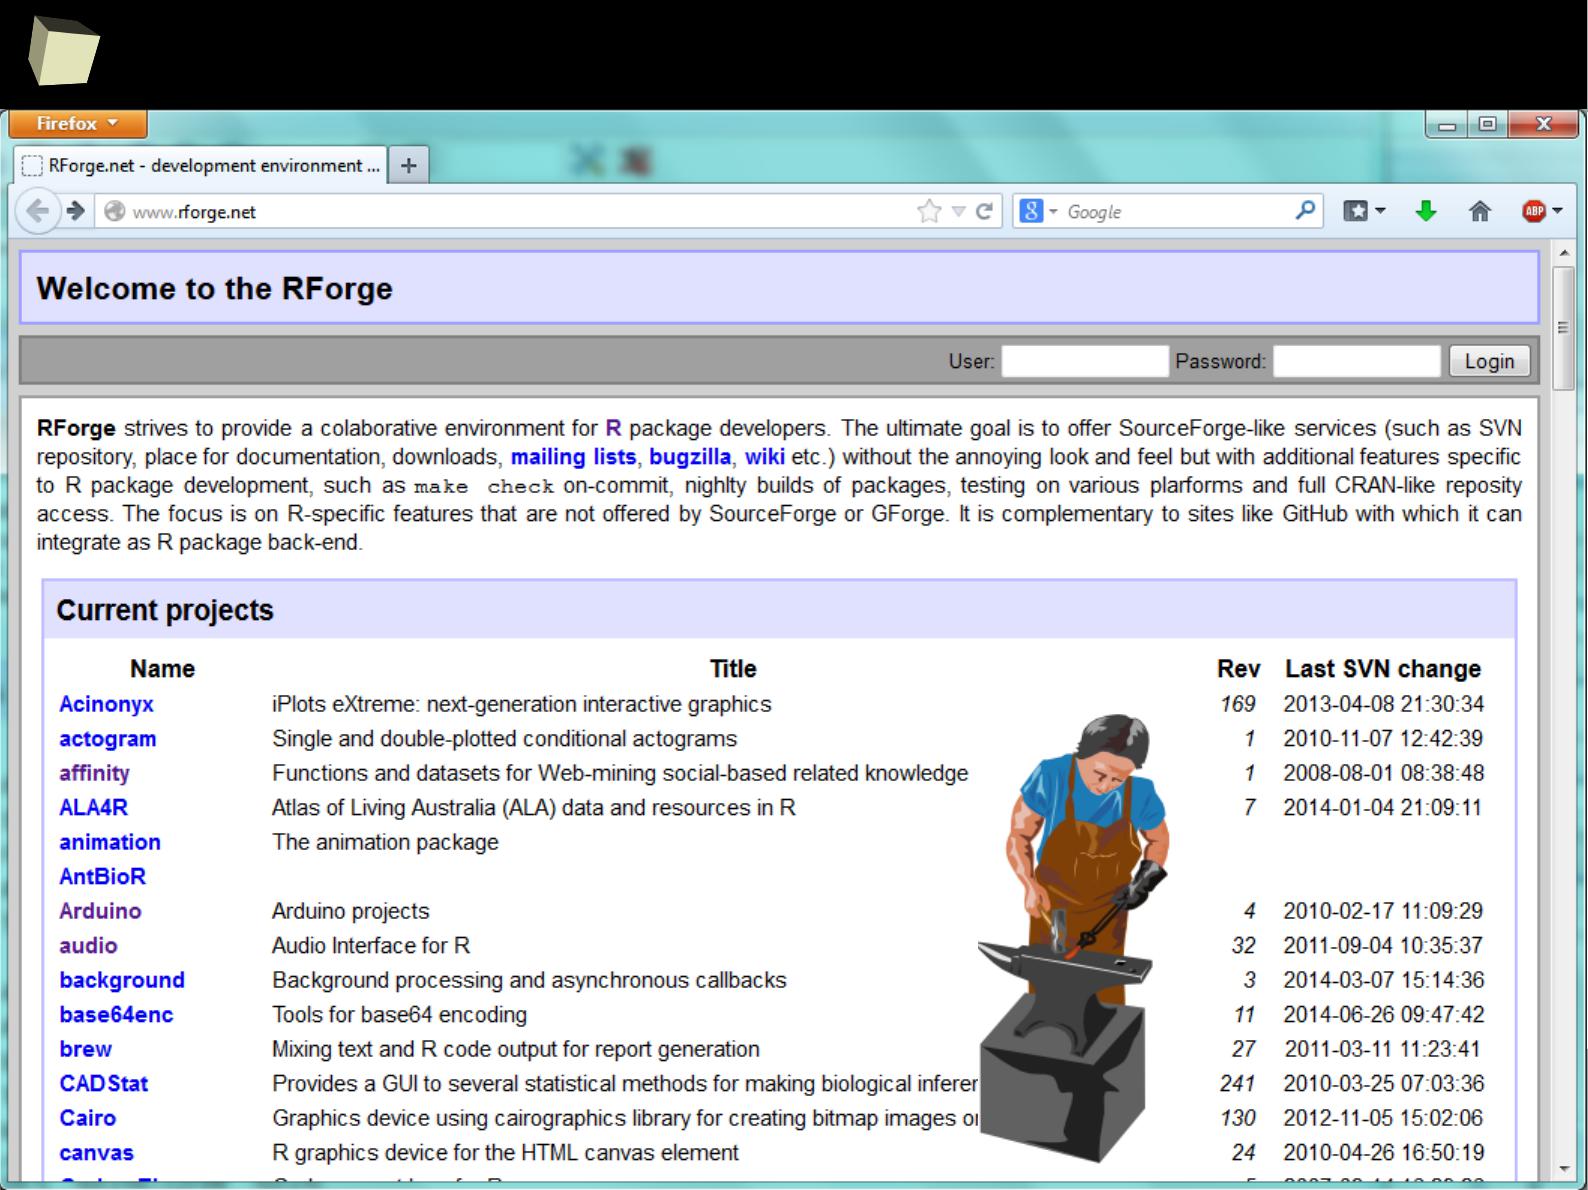Expand the bookmarks button dropdown arrow
Viewport: 1588px width, 1190px height.
point(1380,211)
